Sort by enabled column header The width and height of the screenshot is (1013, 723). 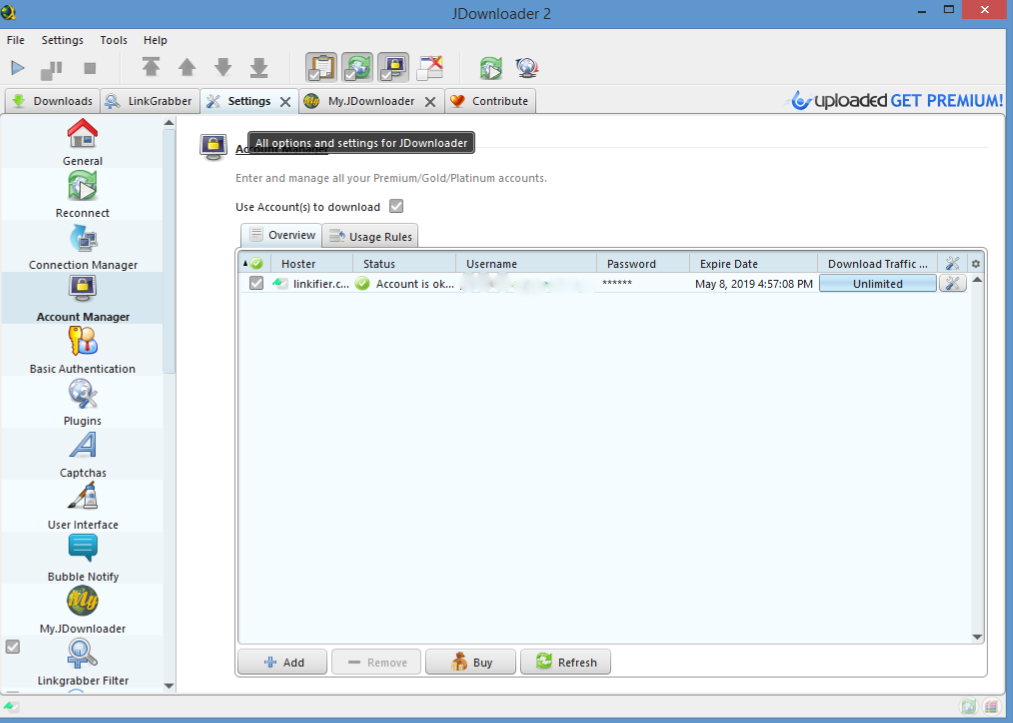click(x=255, y=264)
